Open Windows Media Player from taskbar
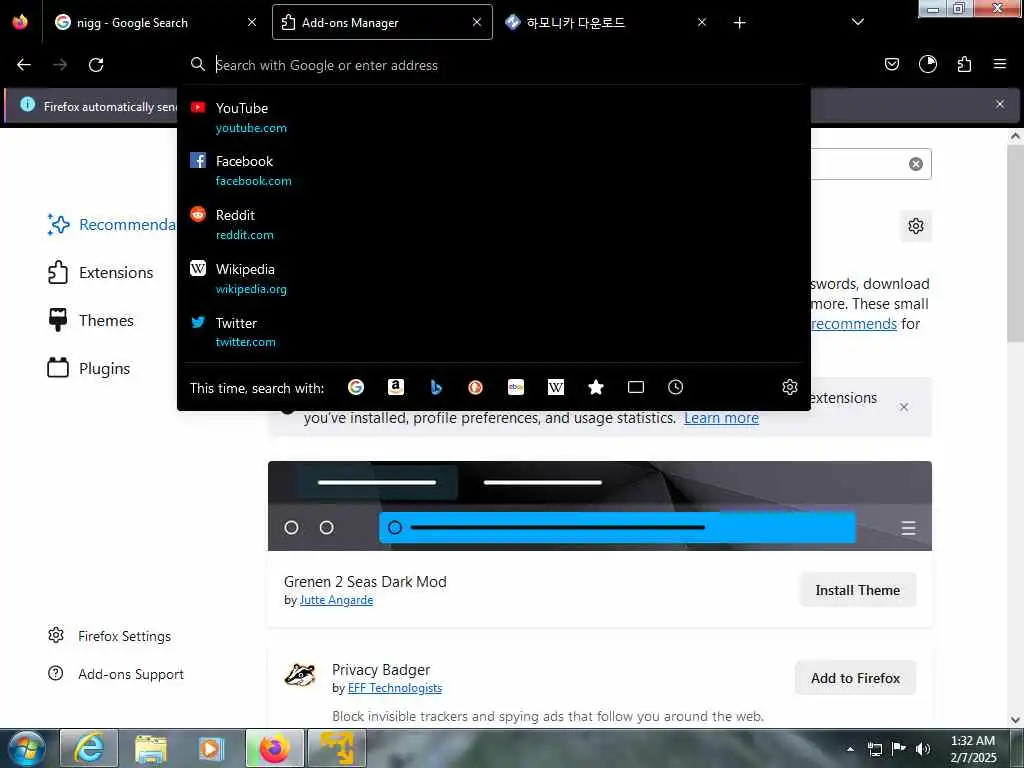The width and height of the screenshot is (1024, 768). pyautogui.click(x=212, y=748)
